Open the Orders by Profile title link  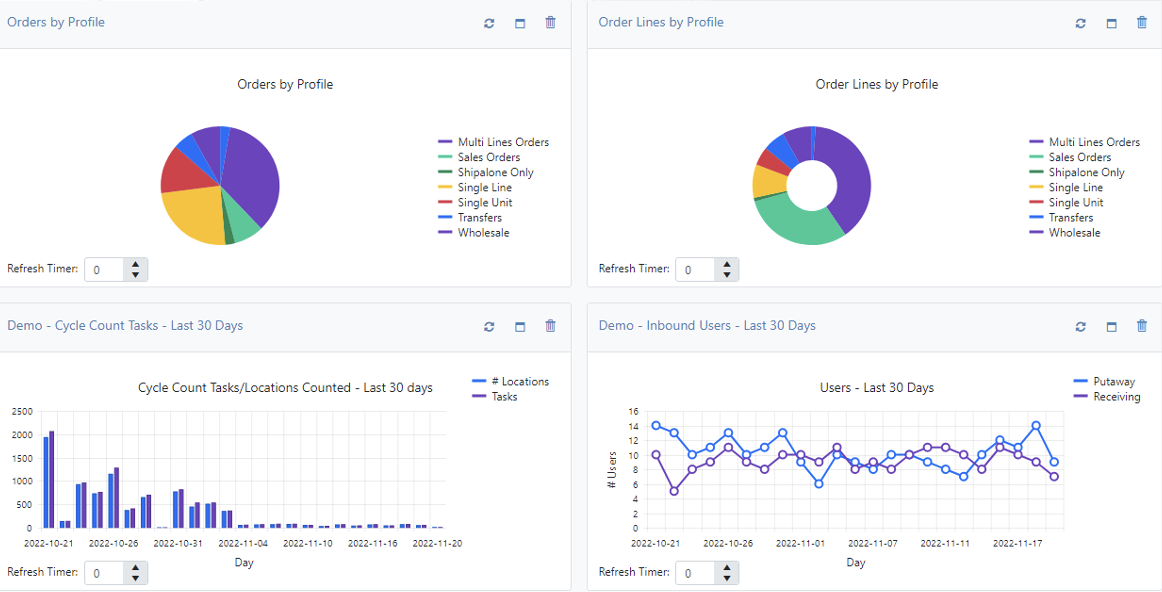[56, 22]
